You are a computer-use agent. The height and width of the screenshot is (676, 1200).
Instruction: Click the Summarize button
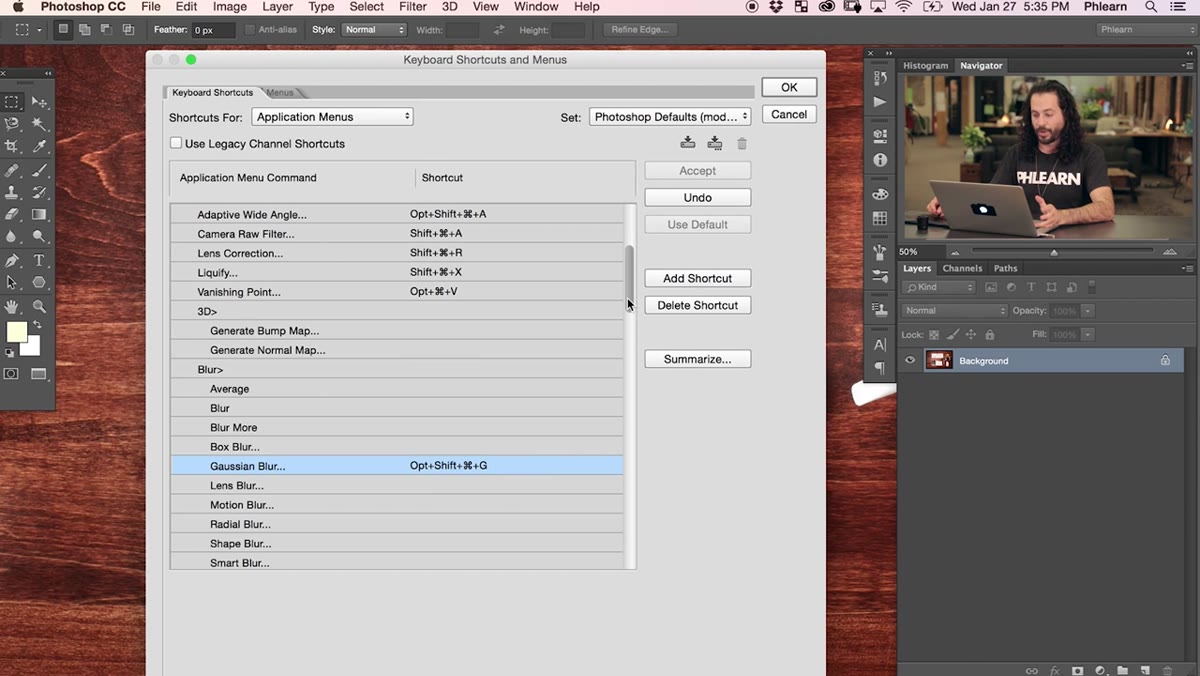(x=698, y=359)
